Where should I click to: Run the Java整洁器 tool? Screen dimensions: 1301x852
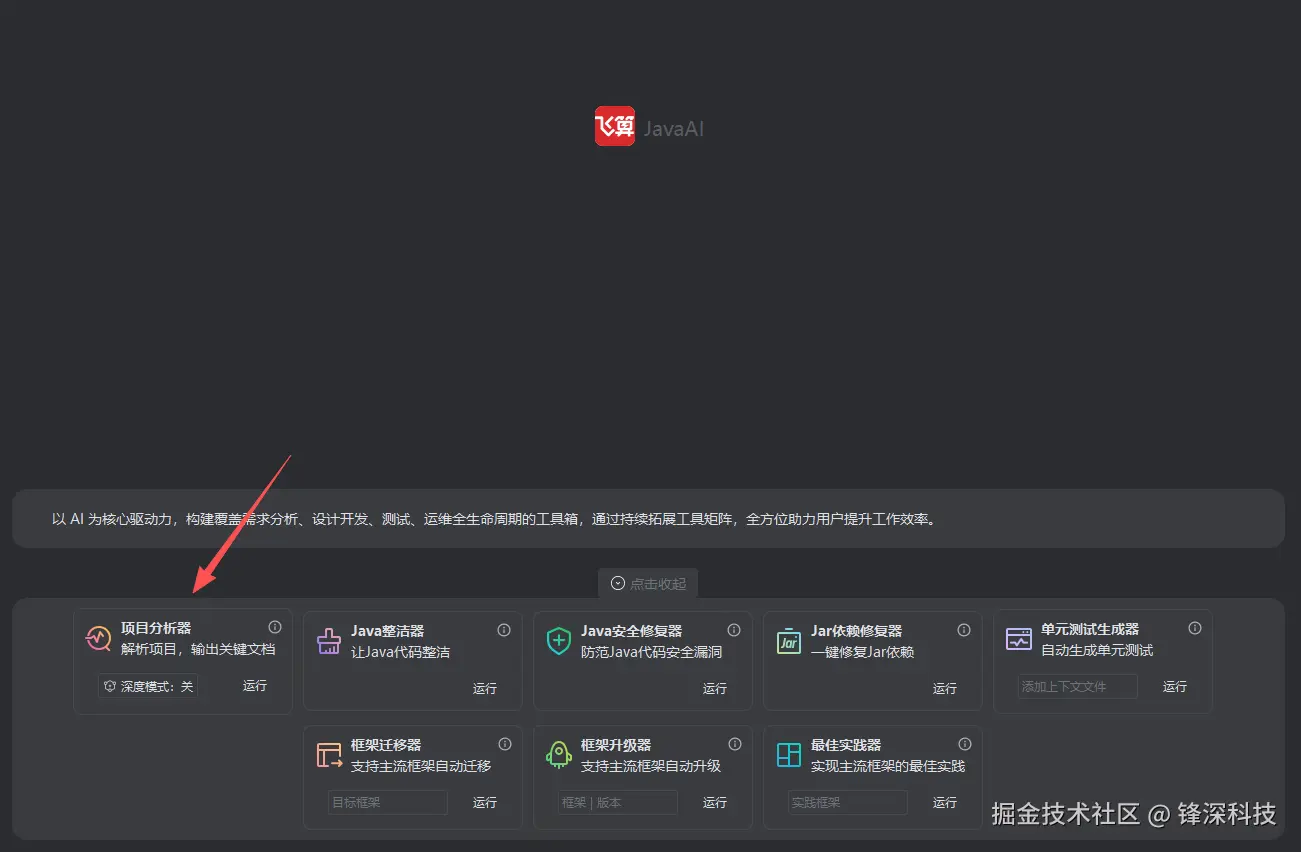point(485,688)
